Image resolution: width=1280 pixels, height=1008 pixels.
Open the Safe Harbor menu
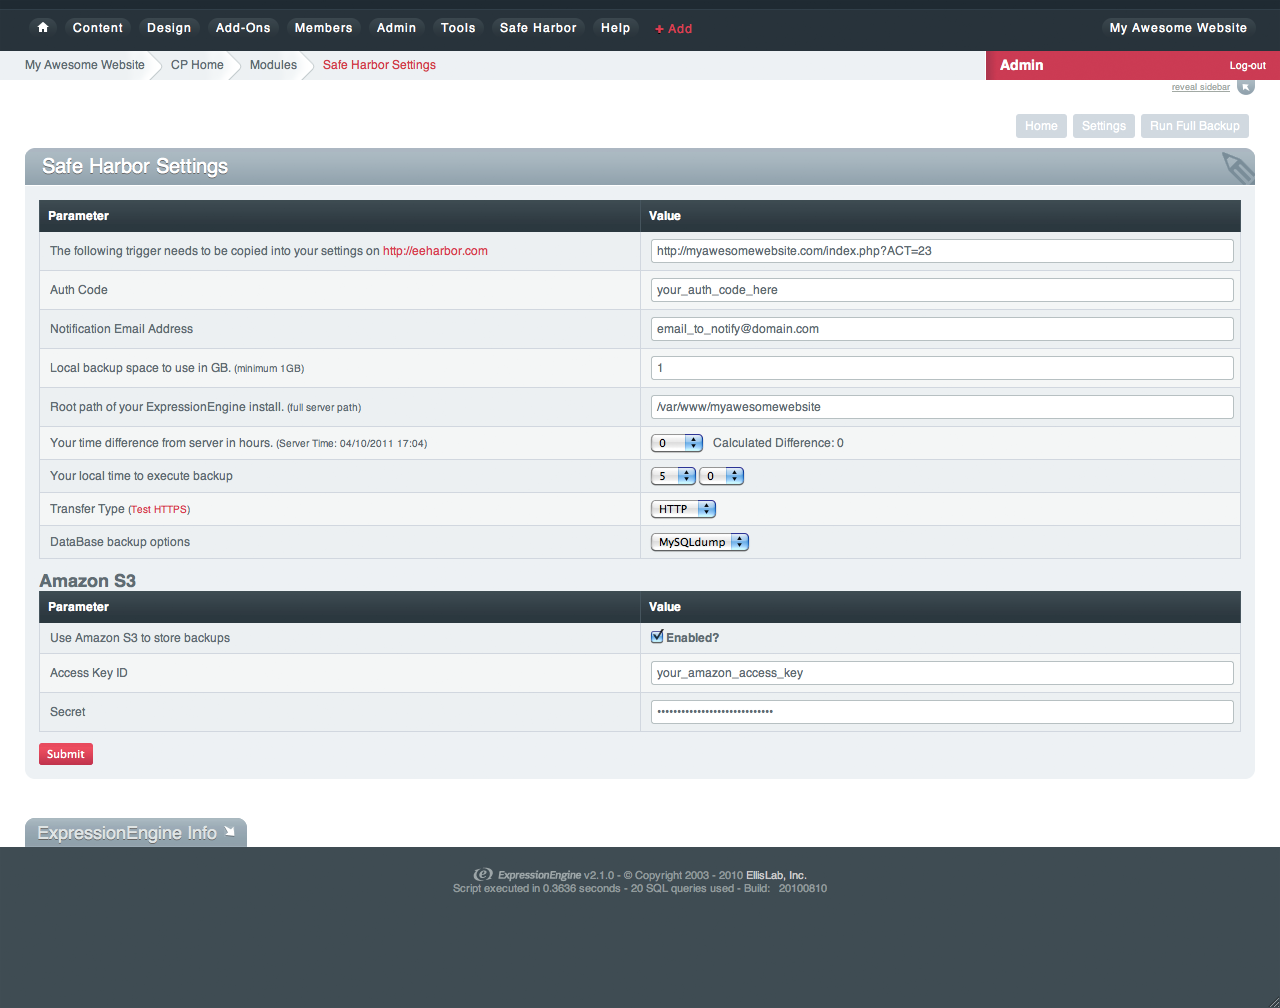click(538, 28)
